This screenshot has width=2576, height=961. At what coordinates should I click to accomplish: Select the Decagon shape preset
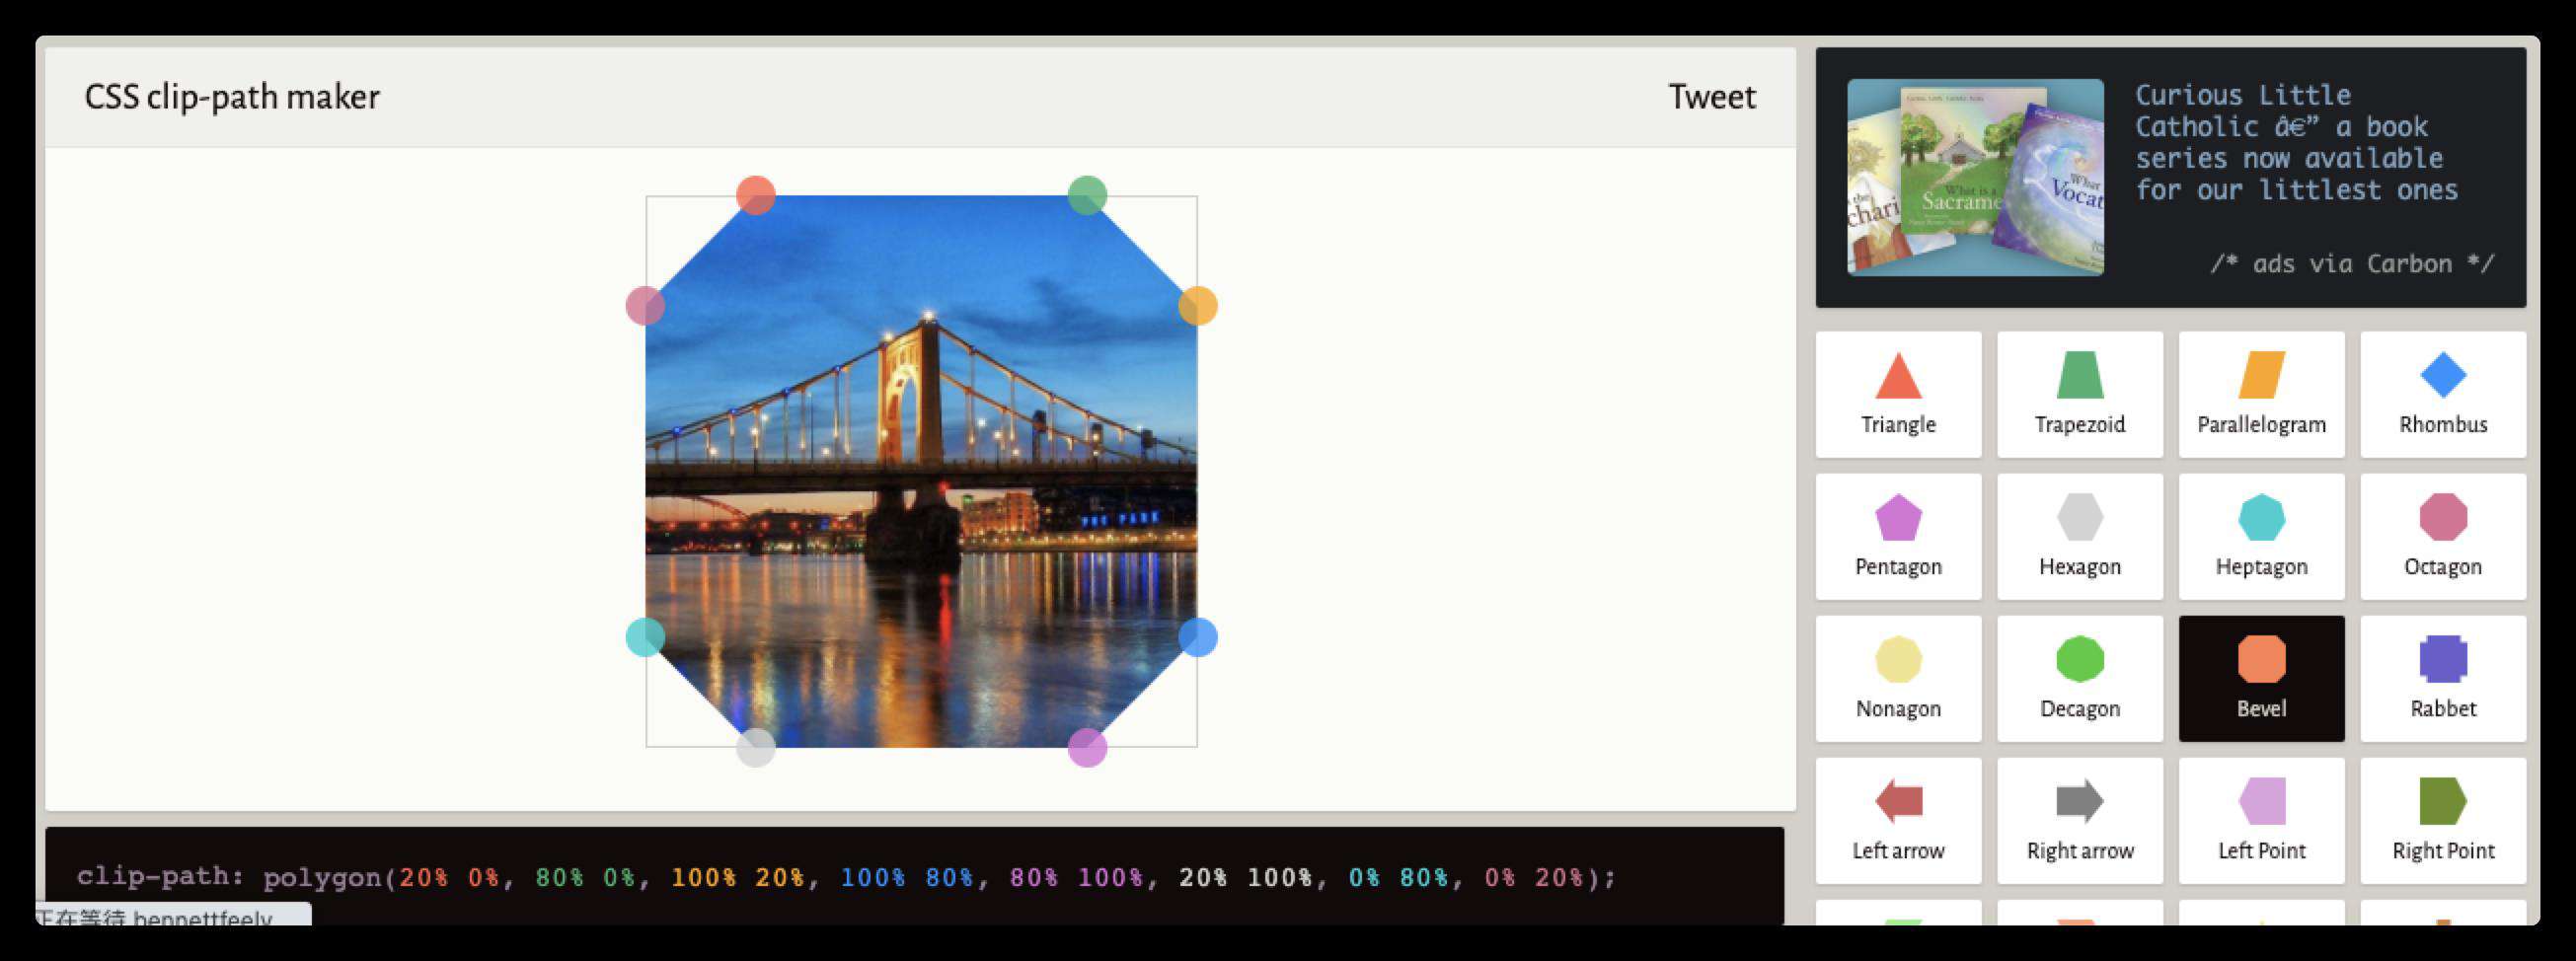pos(2080,679)
